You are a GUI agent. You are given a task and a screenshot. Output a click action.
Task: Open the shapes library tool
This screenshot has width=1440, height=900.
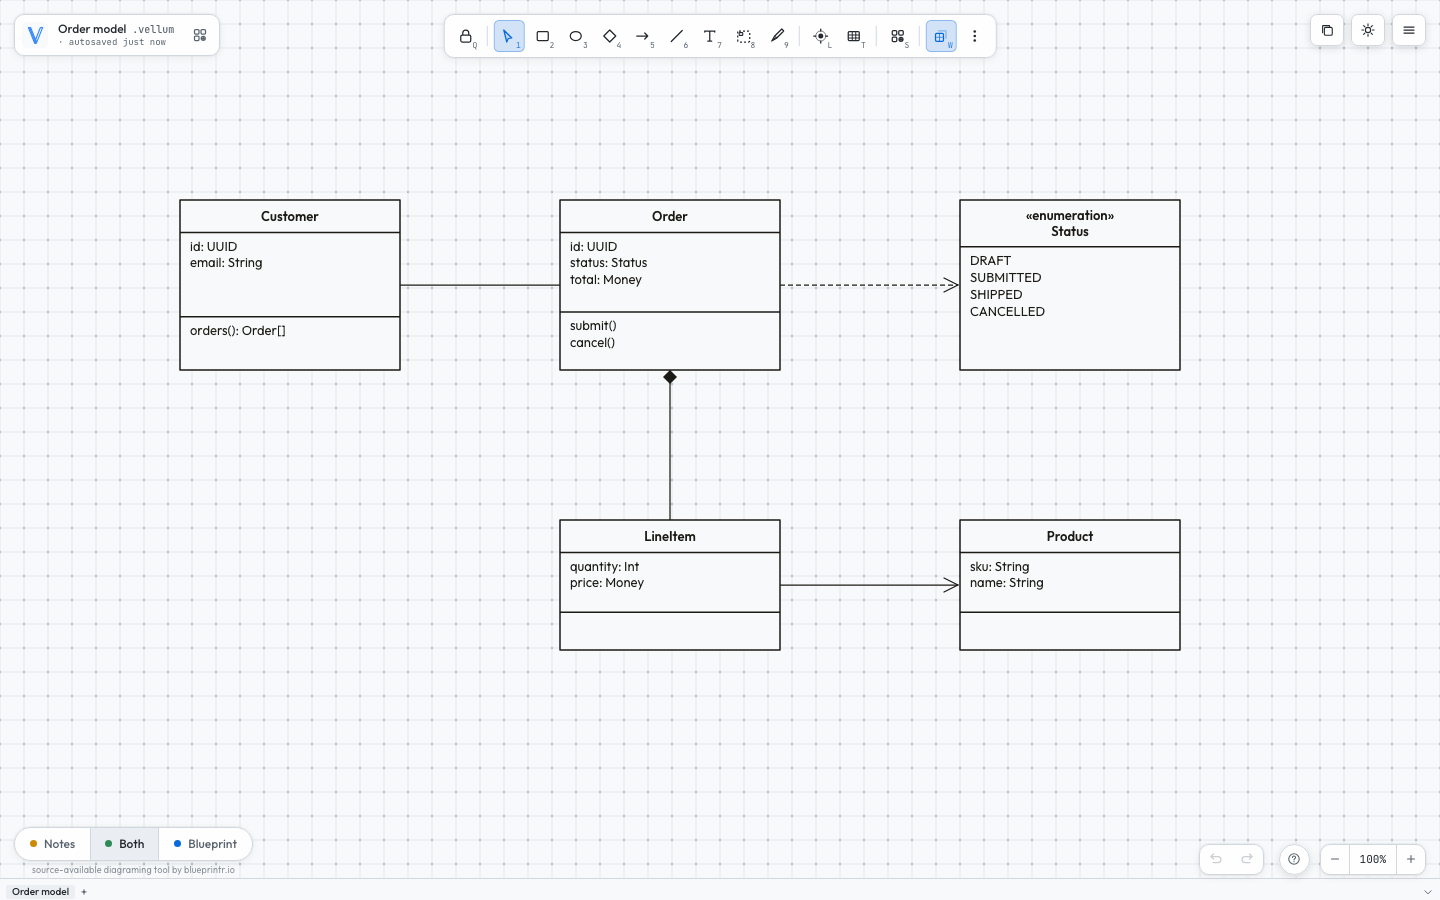(898, 37)
